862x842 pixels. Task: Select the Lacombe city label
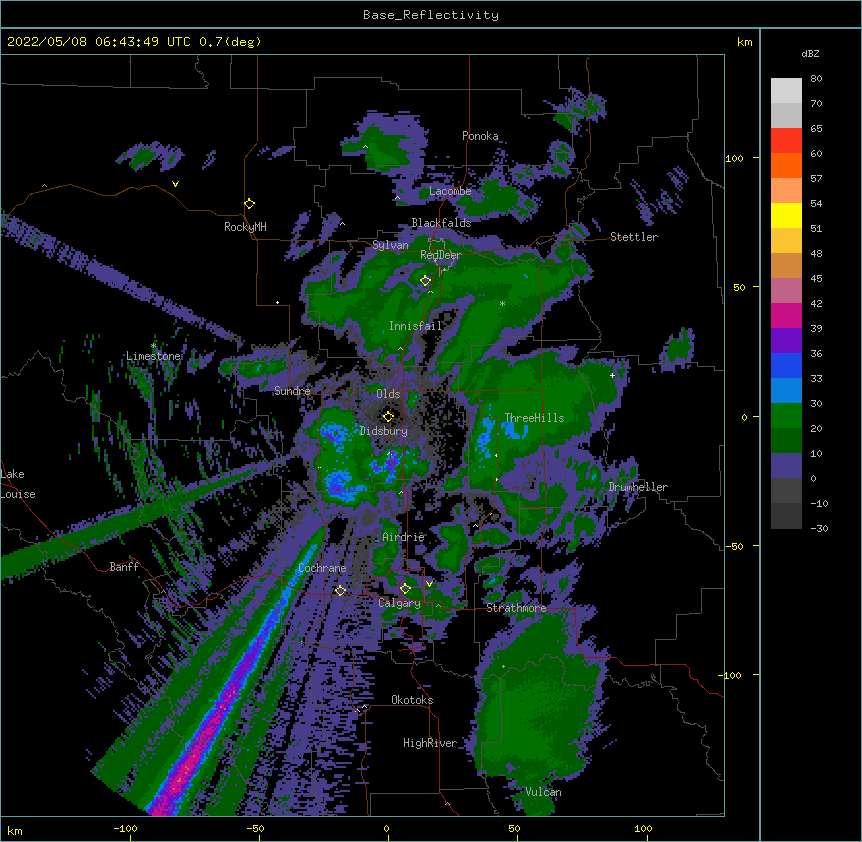450,191
